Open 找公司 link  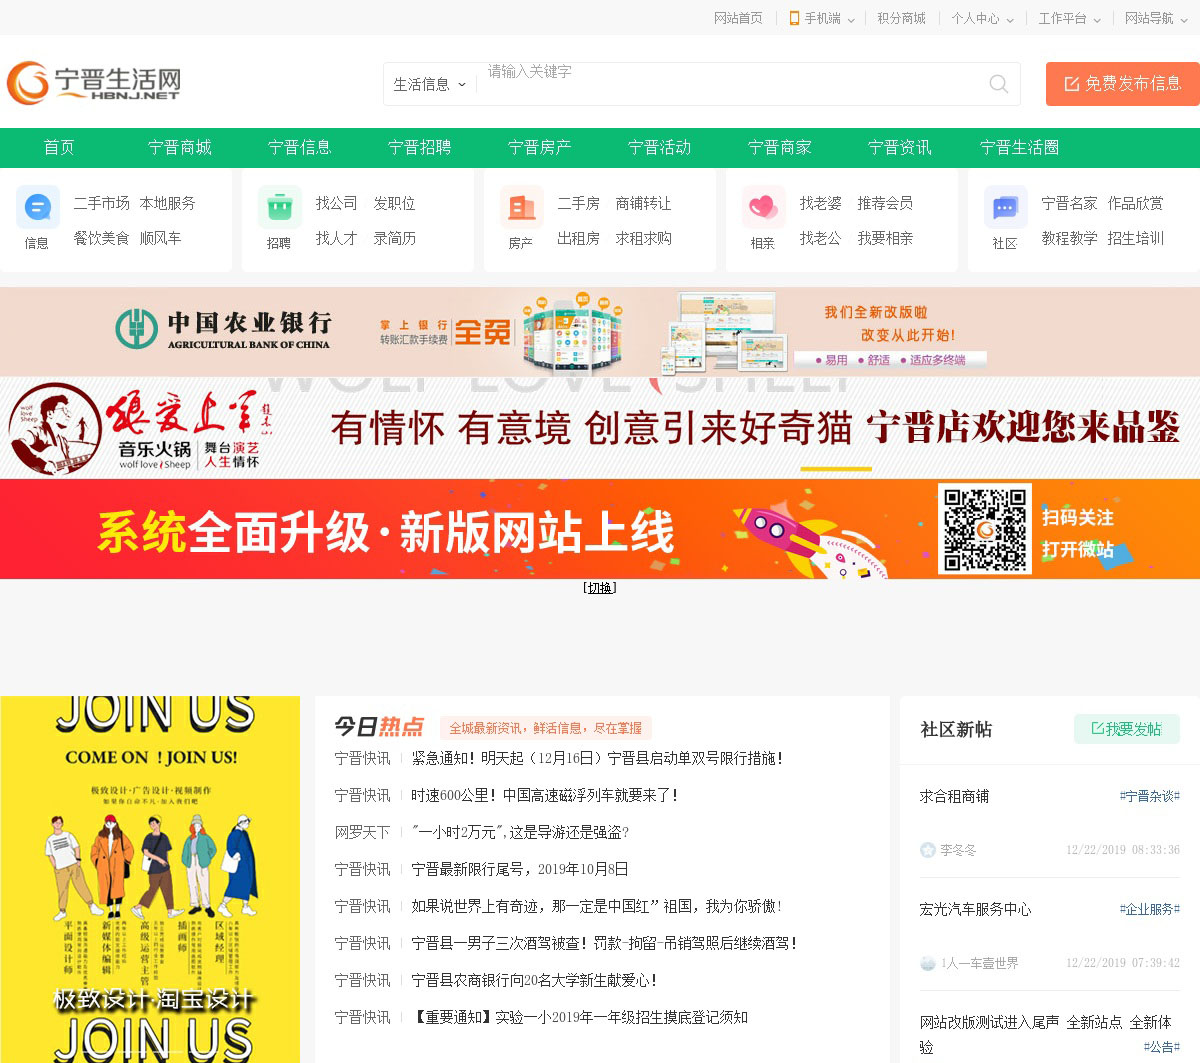(337, 203)
